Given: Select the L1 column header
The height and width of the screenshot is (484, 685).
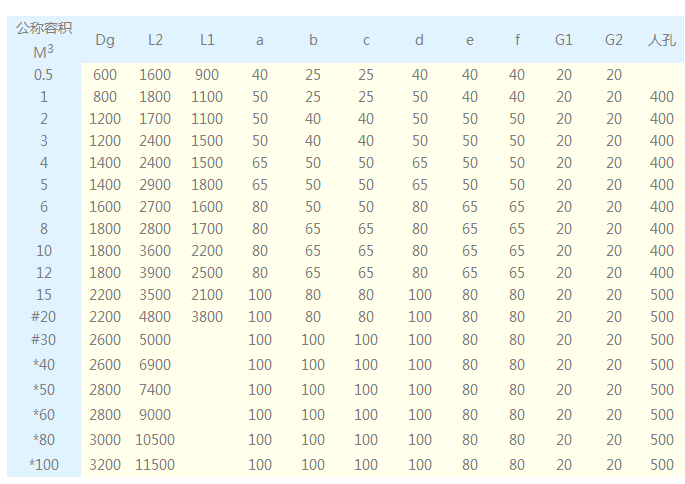Looking at the screenshot, I should point(207,40).
